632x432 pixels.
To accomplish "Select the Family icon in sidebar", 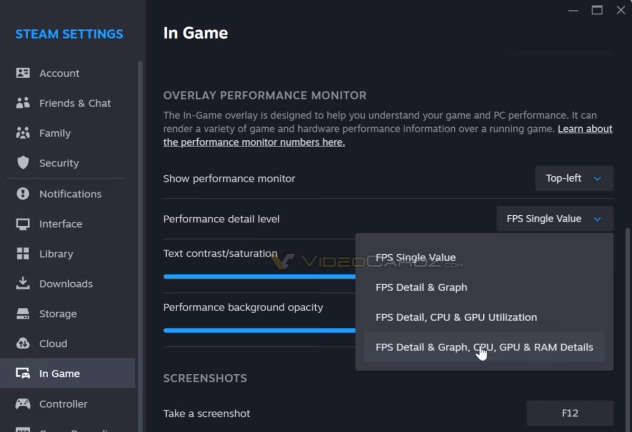I will (23, 134).
